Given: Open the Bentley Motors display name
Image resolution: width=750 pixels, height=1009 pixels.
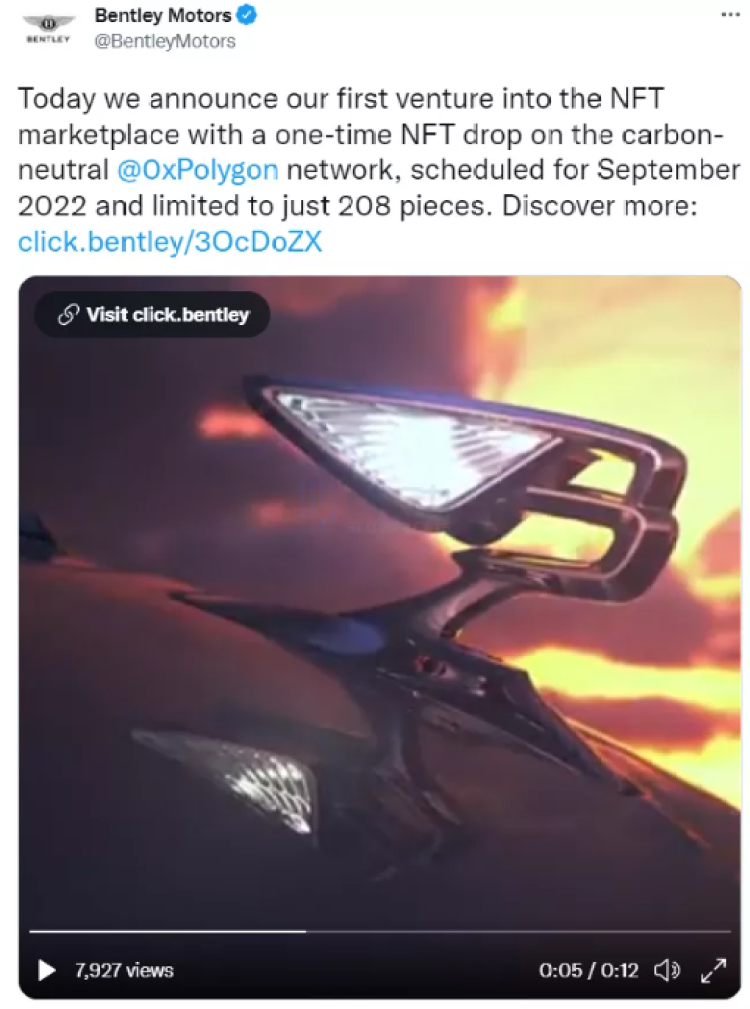Looking at the screenshot, I should click(163, 15).
